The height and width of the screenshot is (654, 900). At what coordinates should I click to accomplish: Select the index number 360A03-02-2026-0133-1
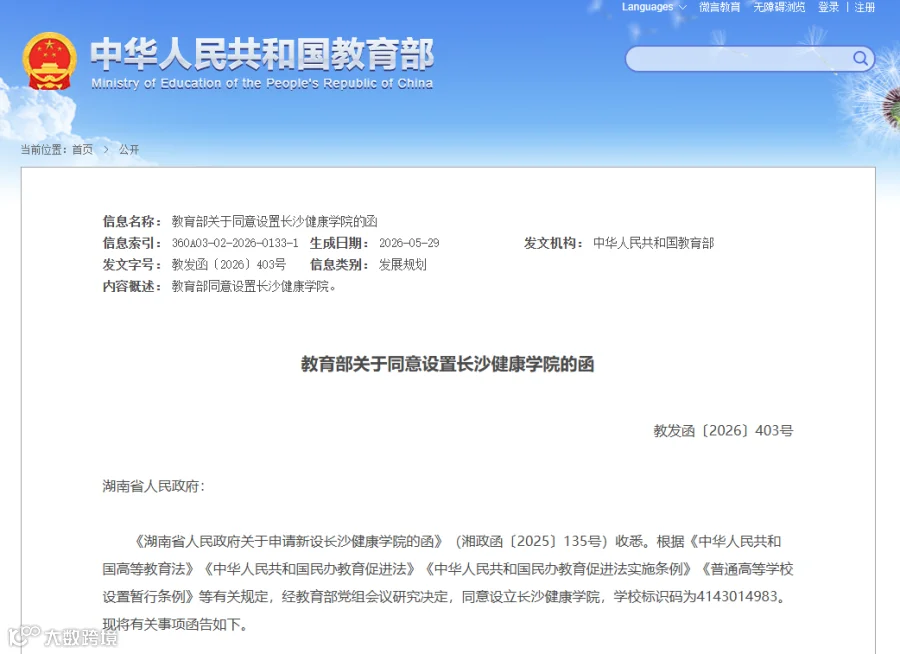pos(235,243)
